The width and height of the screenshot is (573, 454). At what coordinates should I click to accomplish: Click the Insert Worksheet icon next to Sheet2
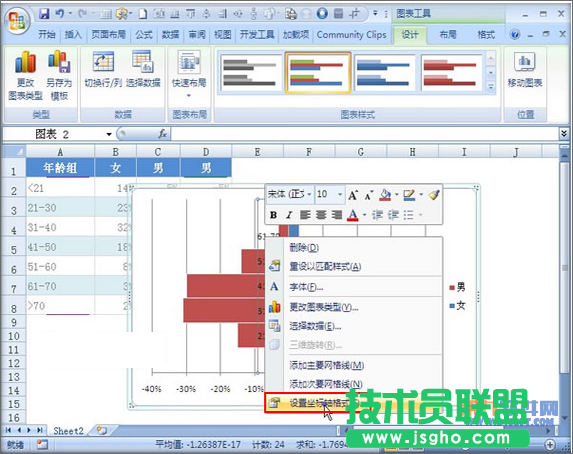coord(102,431)
